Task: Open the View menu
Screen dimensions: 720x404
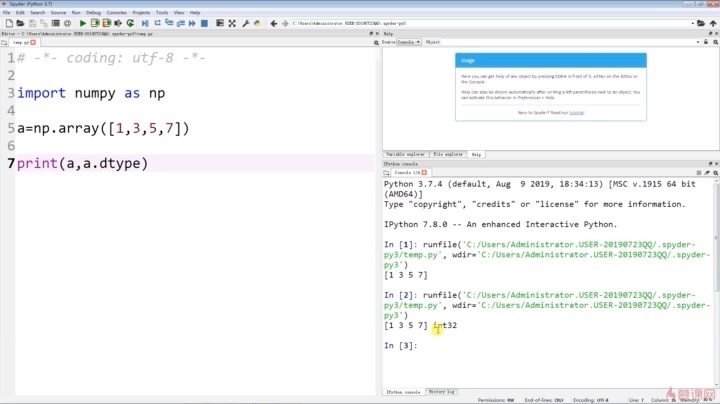Action: 179,12
